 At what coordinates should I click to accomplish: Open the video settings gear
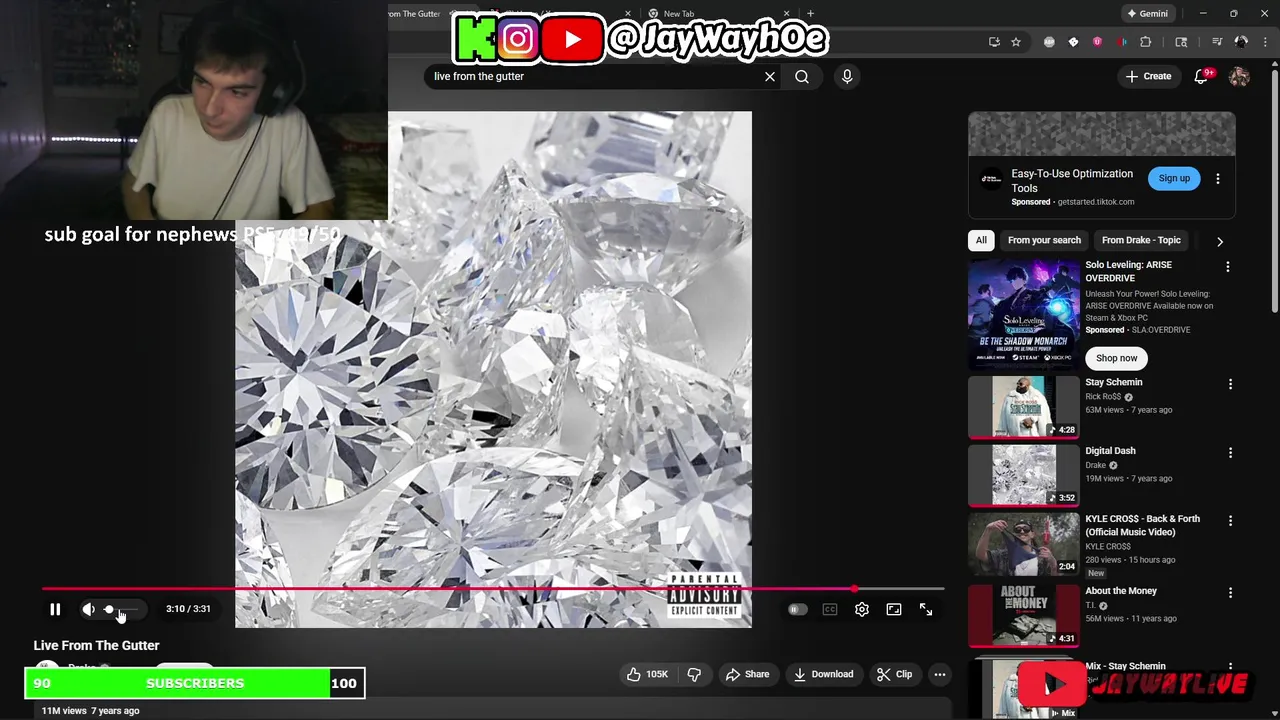(862, 609)
